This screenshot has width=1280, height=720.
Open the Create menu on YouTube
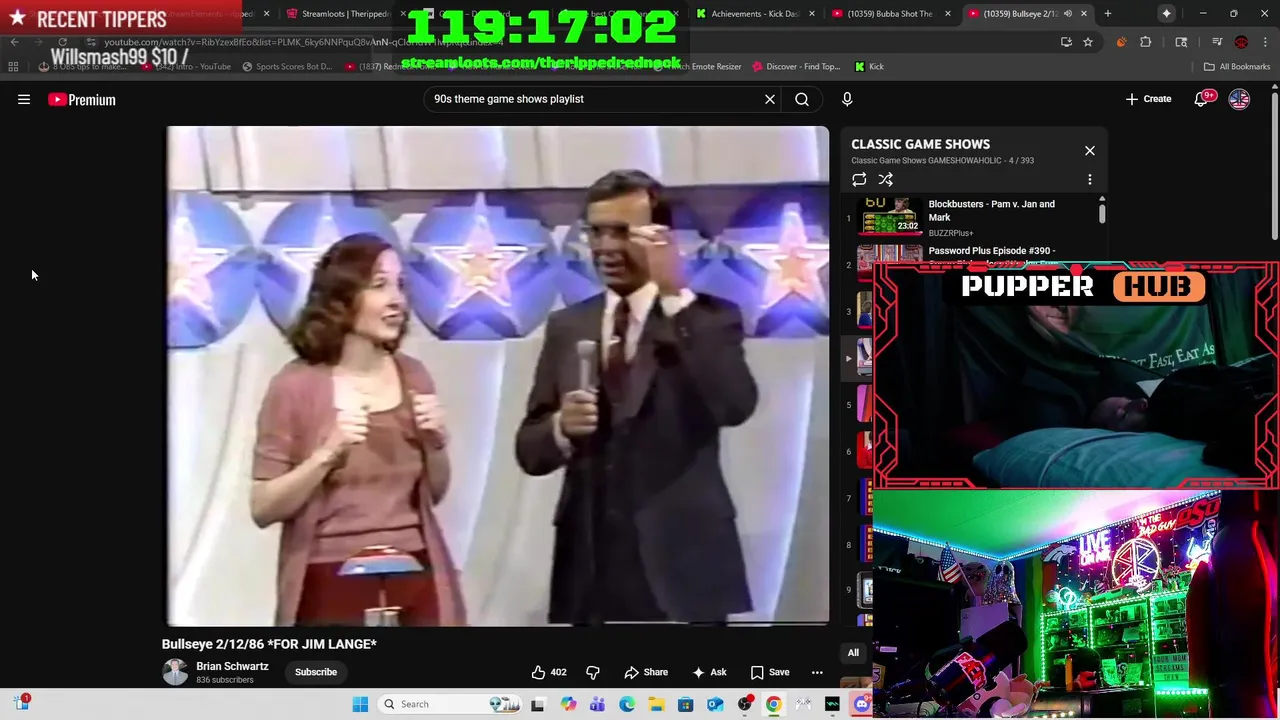1148,99
